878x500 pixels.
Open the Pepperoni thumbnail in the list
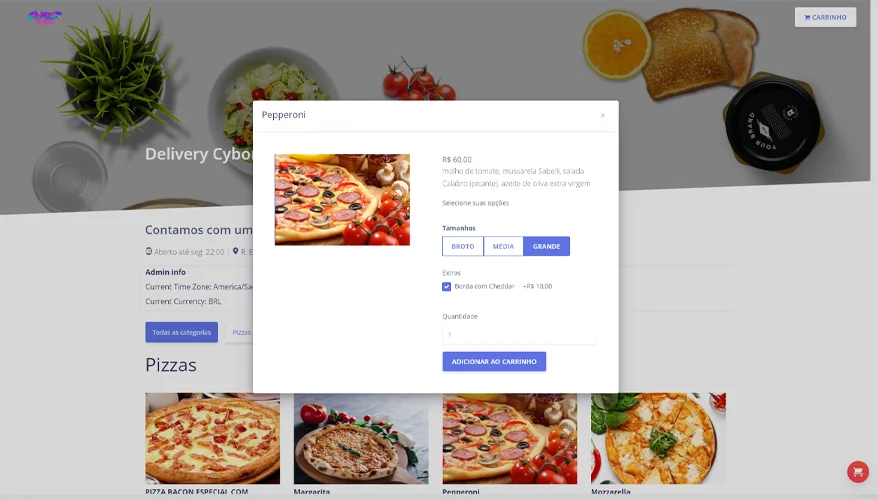pos(510,438)
